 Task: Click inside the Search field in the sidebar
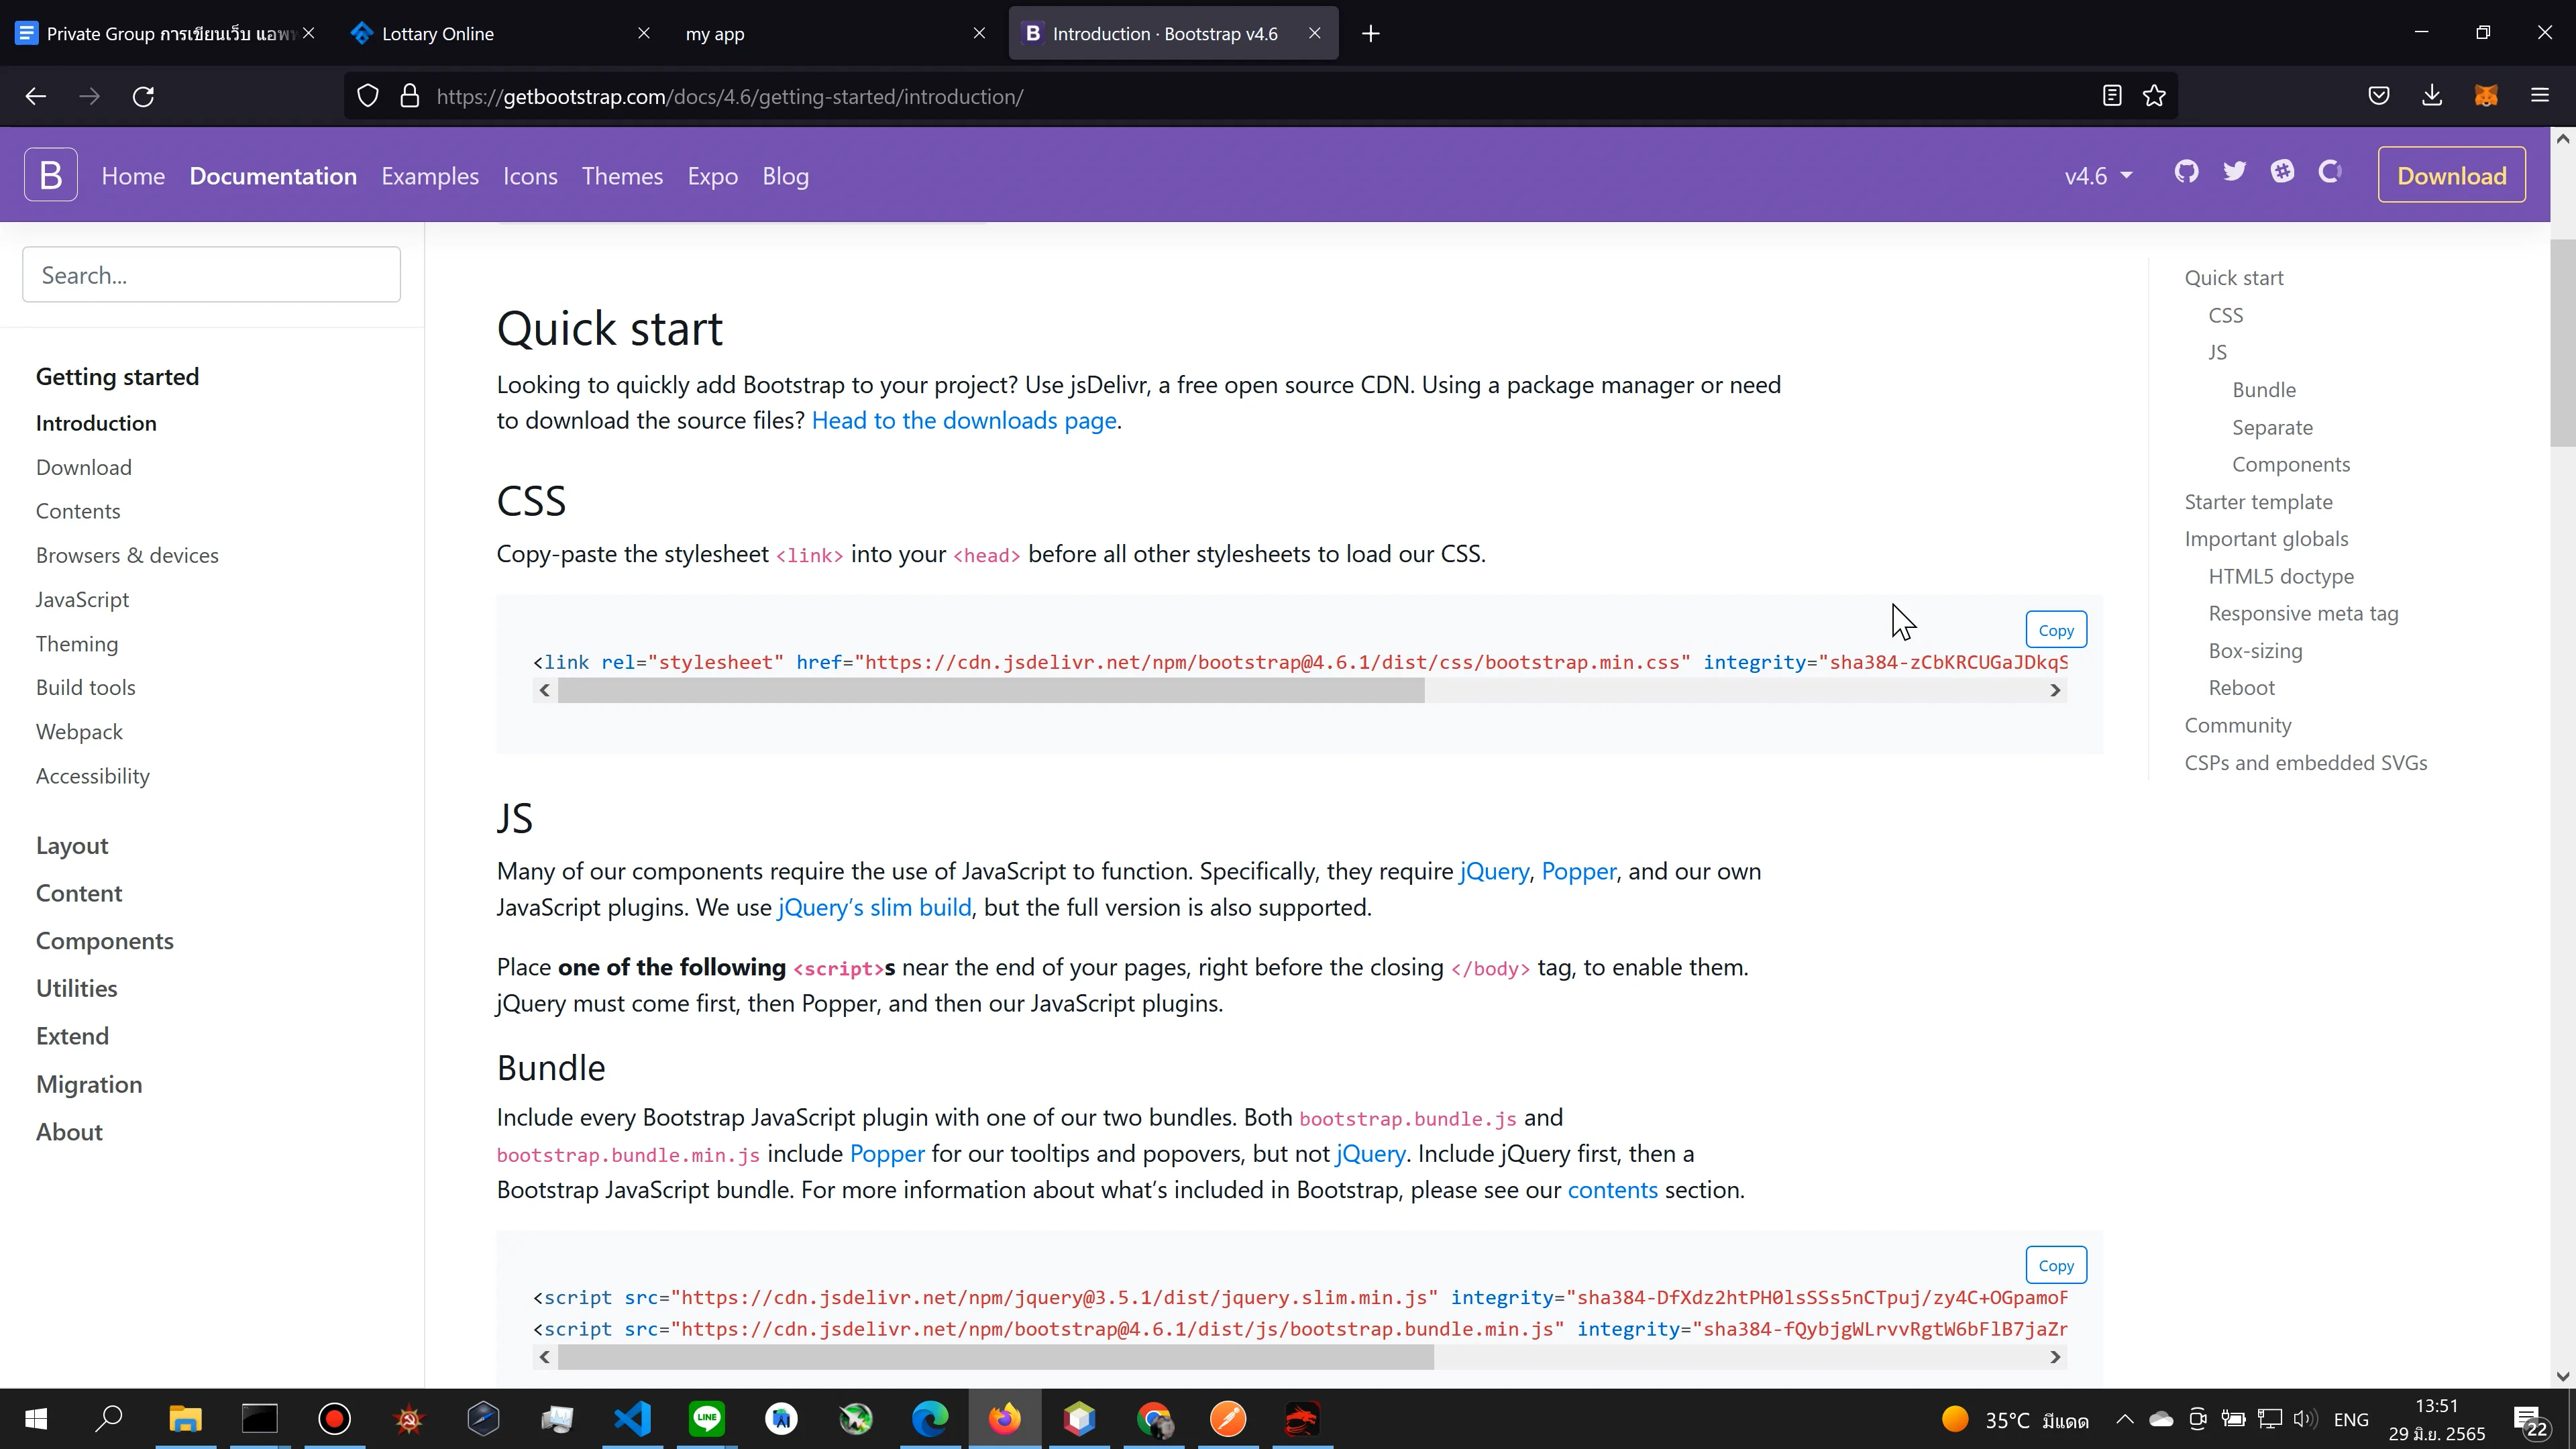click(x=210, y=274)
